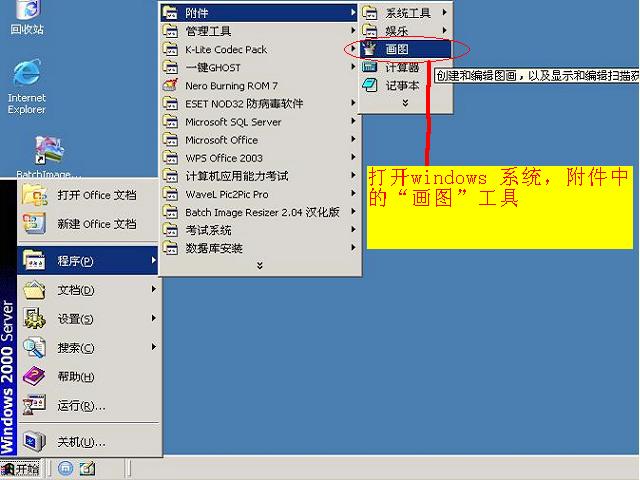Click the 记事本 notepad icon
This screenshot has height=480, width=640.
click(x=369, y=85)
